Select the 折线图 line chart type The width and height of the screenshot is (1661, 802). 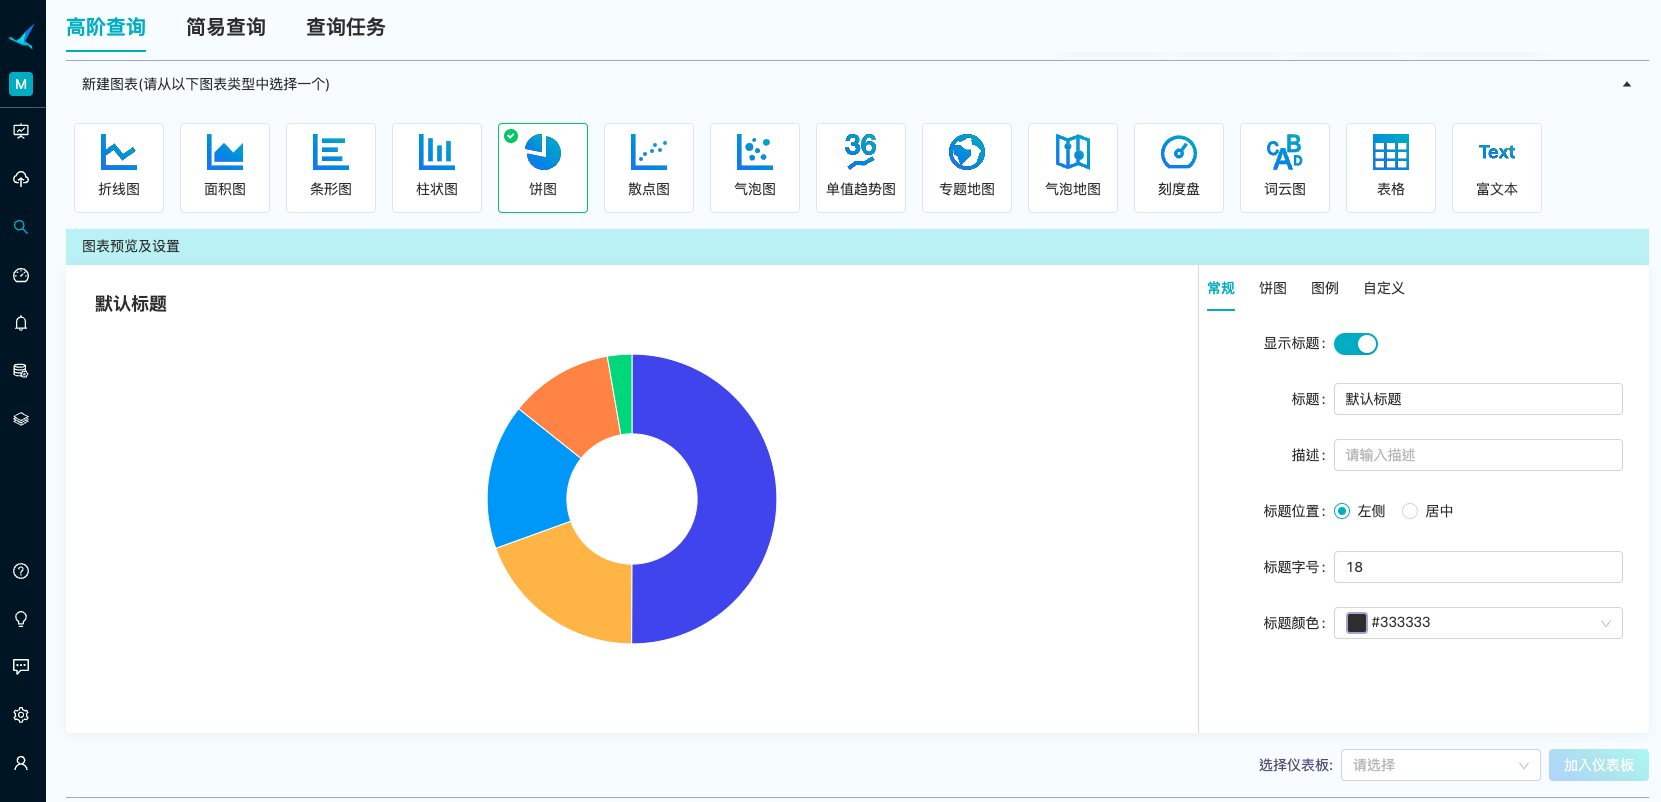click(x=119, y=168)
